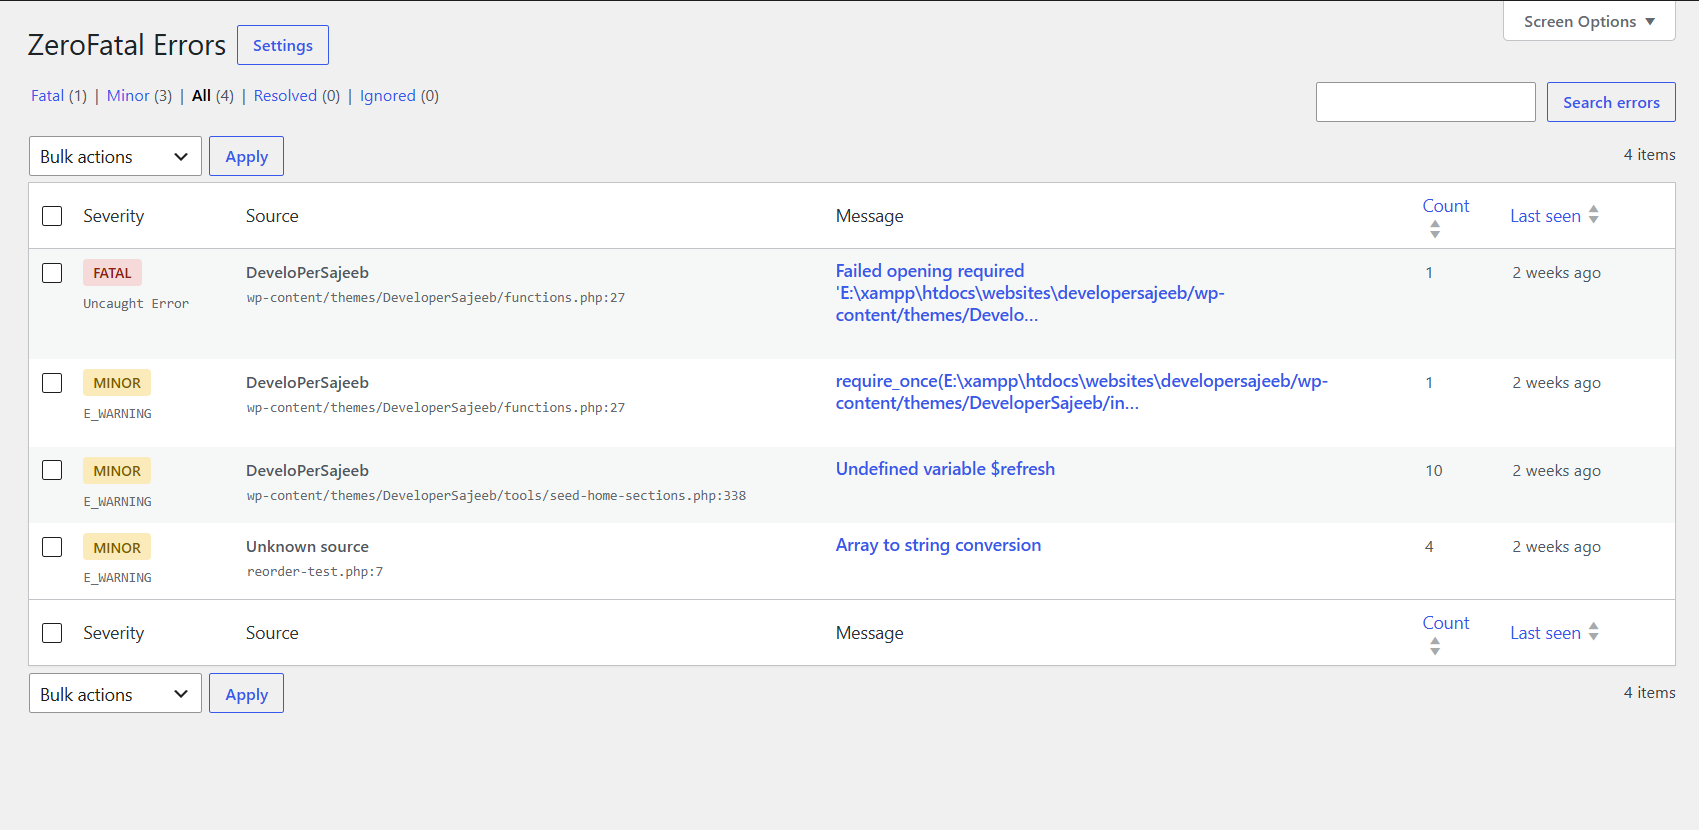This screenshot has height=830, width=1699.
Task: Click the sort arrows beside footer Count
Action: (x=1435, y=646)
